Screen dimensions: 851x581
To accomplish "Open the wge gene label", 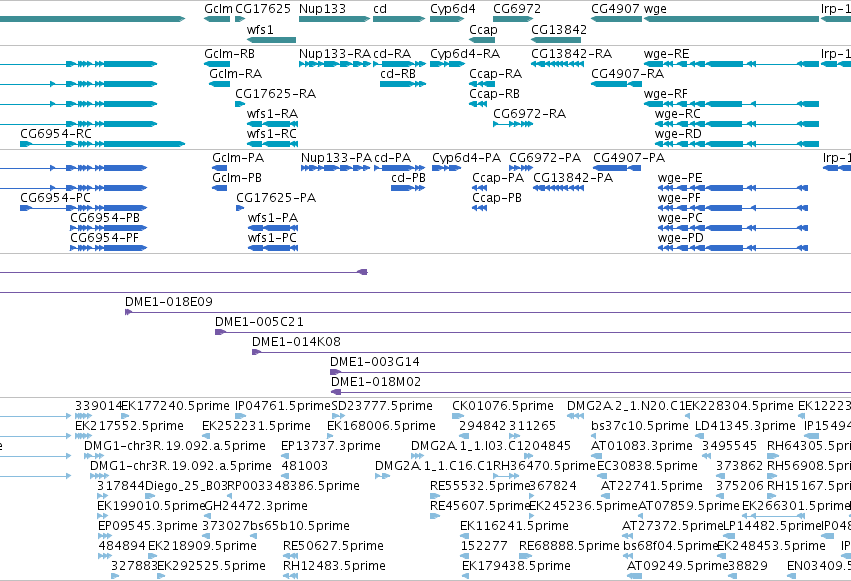I will click(x=655, y=9).
